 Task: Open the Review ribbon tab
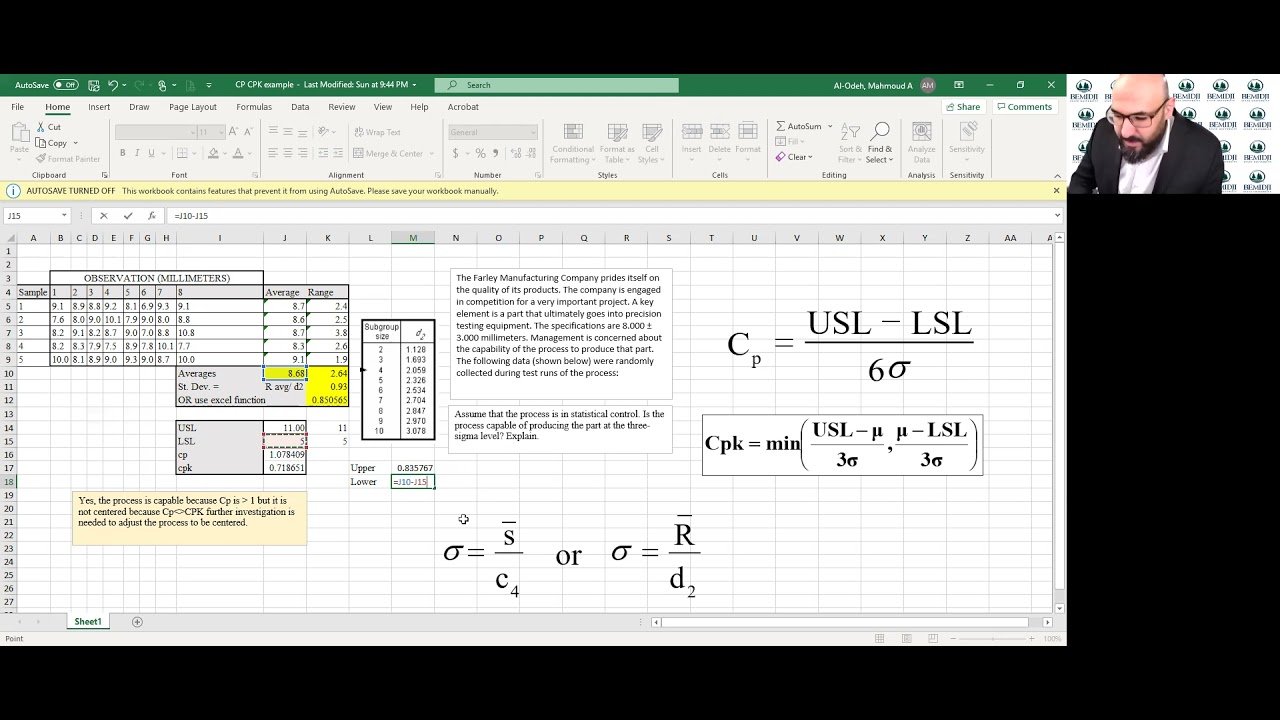(x=342, y=107)
